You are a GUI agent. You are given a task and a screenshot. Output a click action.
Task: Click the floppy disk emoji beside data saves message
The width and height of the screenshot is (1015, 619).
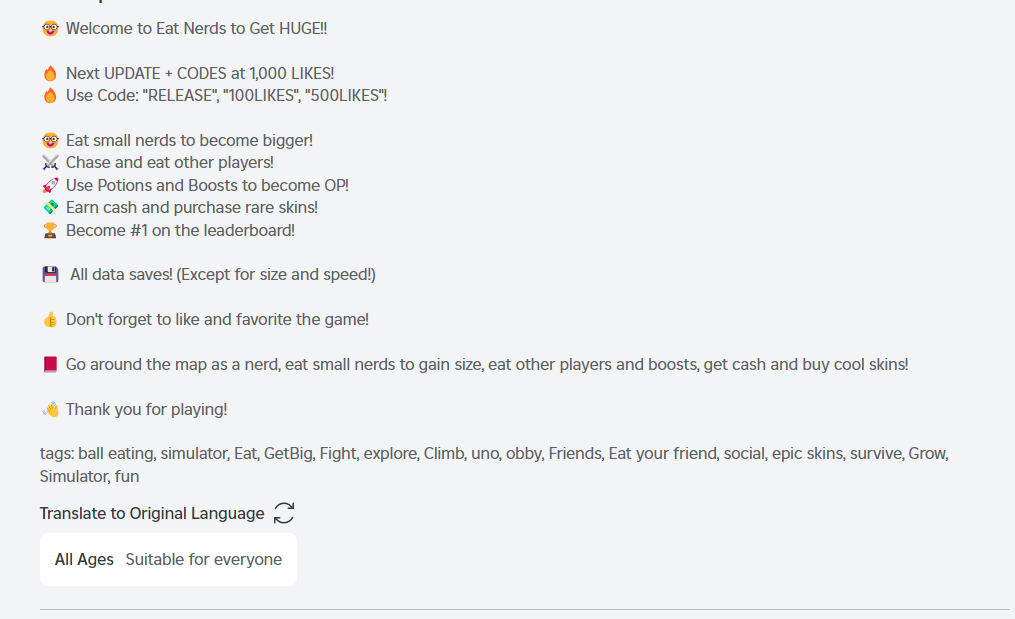pos(49,273)
